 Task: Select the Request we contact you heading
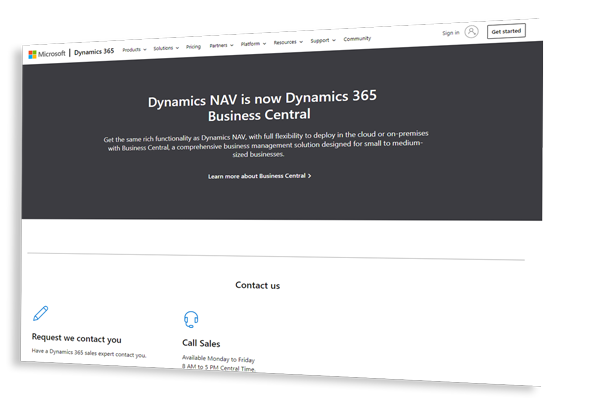[x=77, y=338]
